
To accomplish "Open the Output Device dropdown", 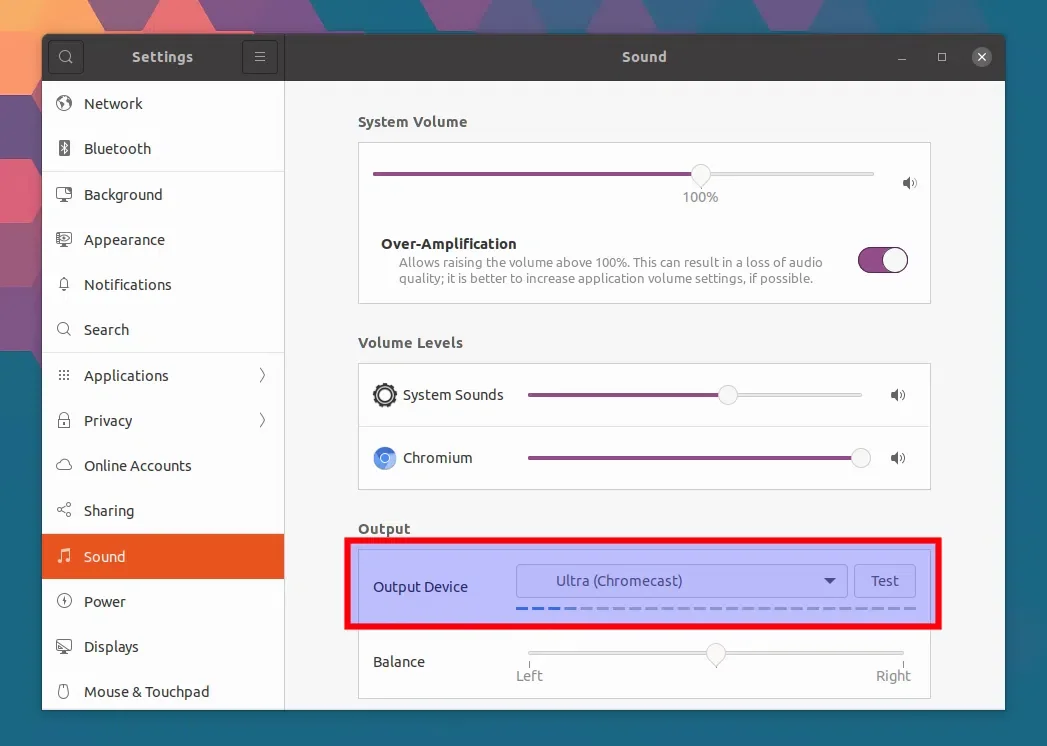I will pyautogui.click(x=682, y=581).
